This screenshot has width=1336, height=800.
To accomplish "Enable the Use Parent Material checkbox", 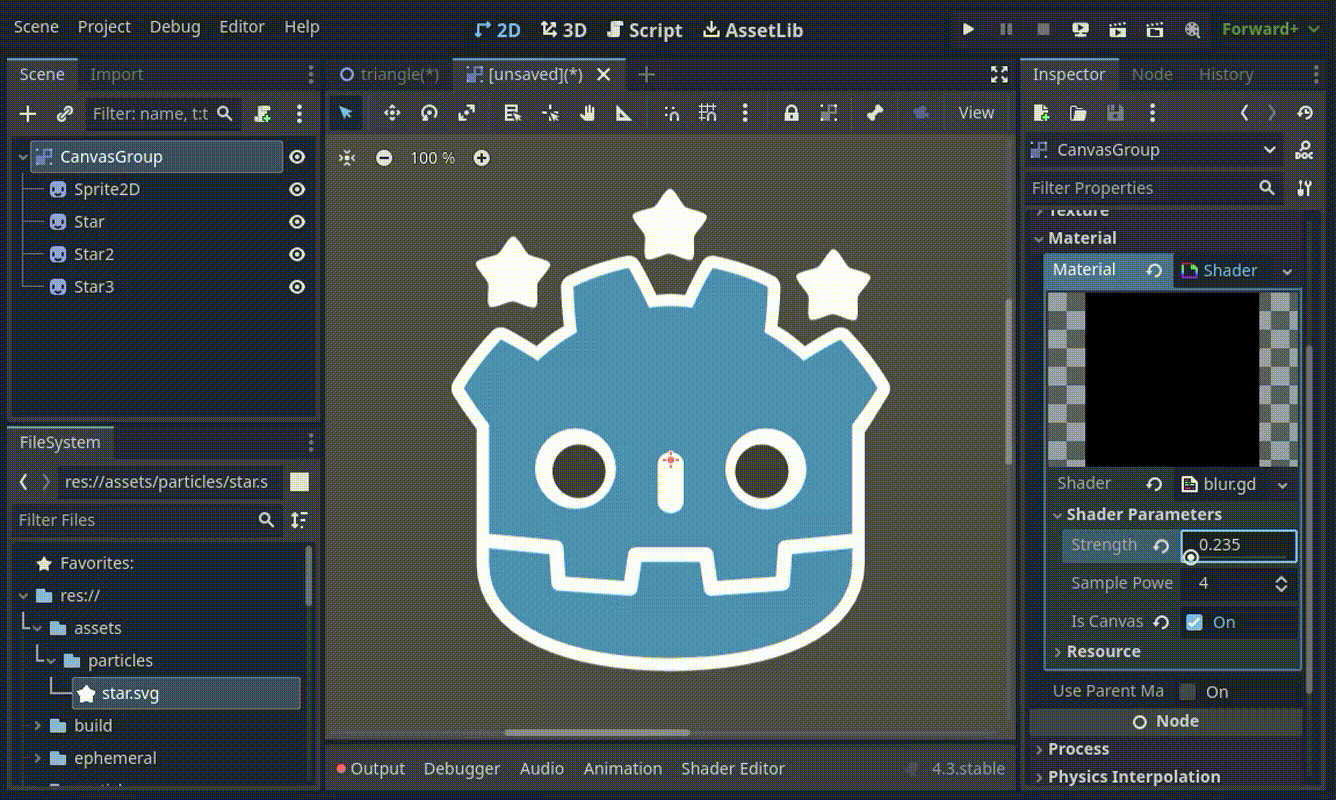I will [1188, 692].
